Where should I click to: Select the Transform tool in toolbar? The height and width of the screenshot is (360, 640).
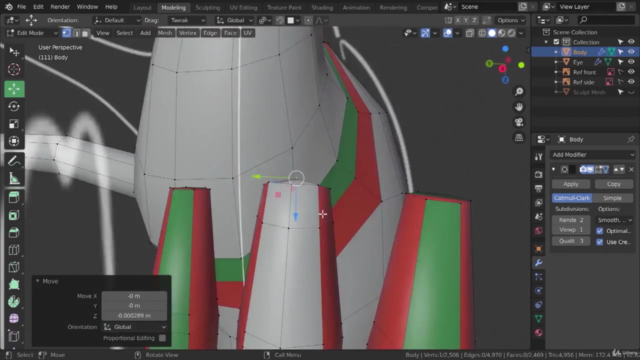click(x=14, y=141)
